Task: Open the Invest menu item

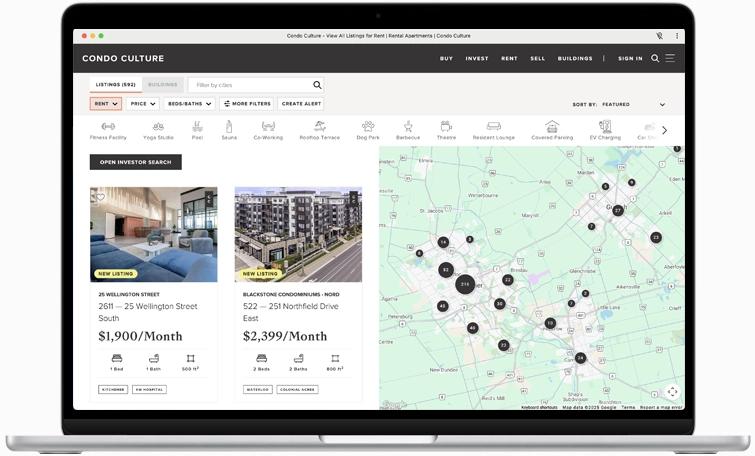Action: 477,59
